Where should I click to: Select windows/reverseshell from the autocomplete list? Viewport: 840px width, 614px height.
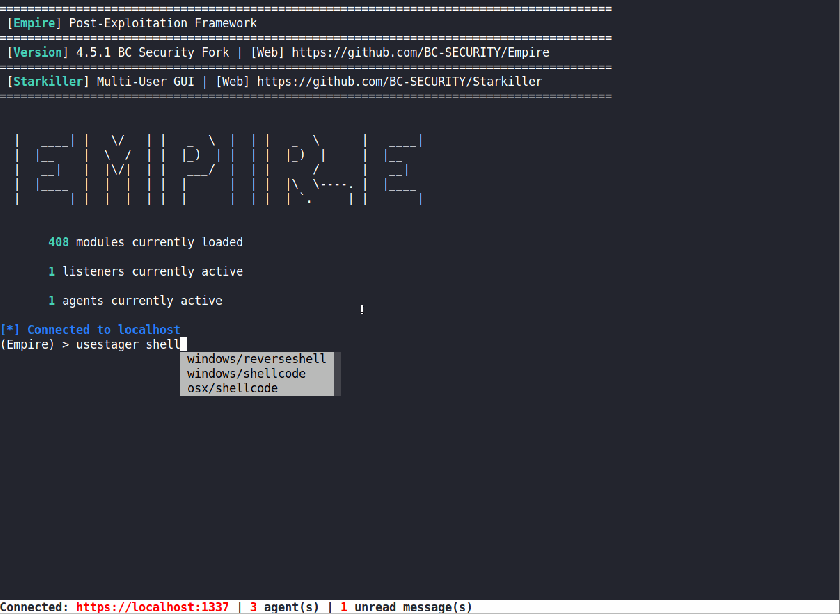coord(247,358)
